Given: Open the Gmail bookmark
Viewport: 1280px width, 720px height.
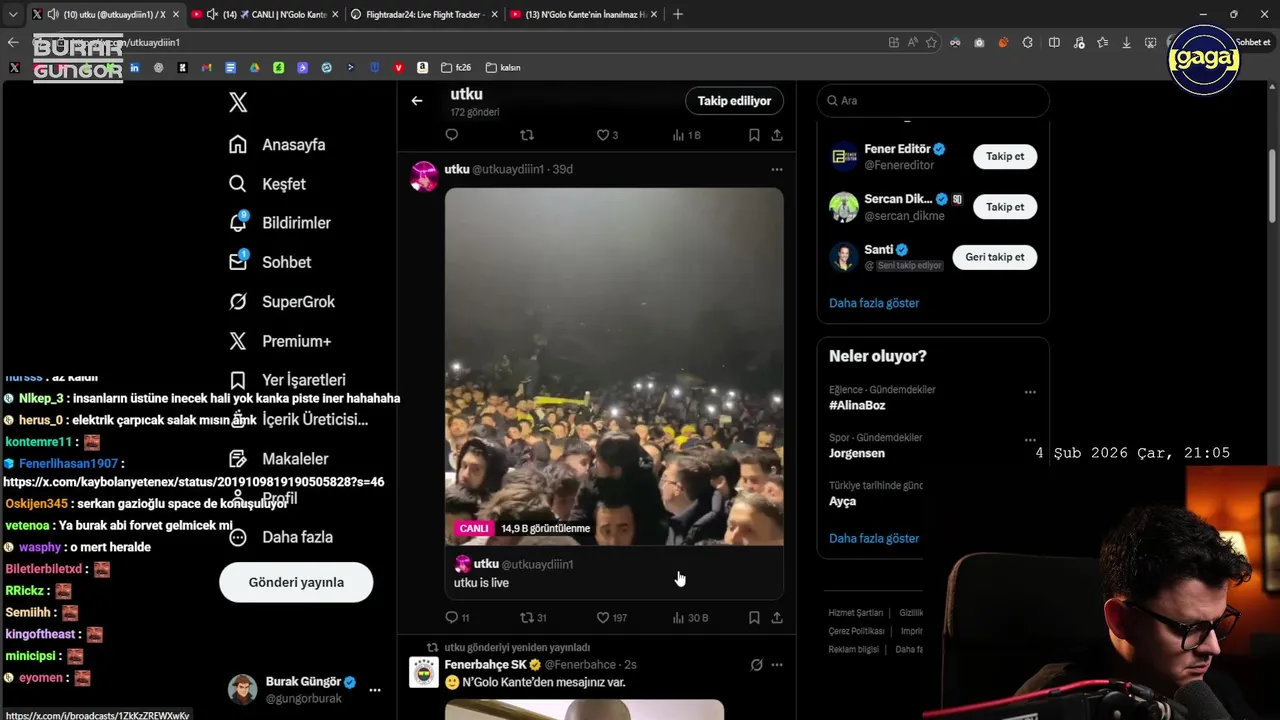Looking at the screenshot, I should coord(206,68).
